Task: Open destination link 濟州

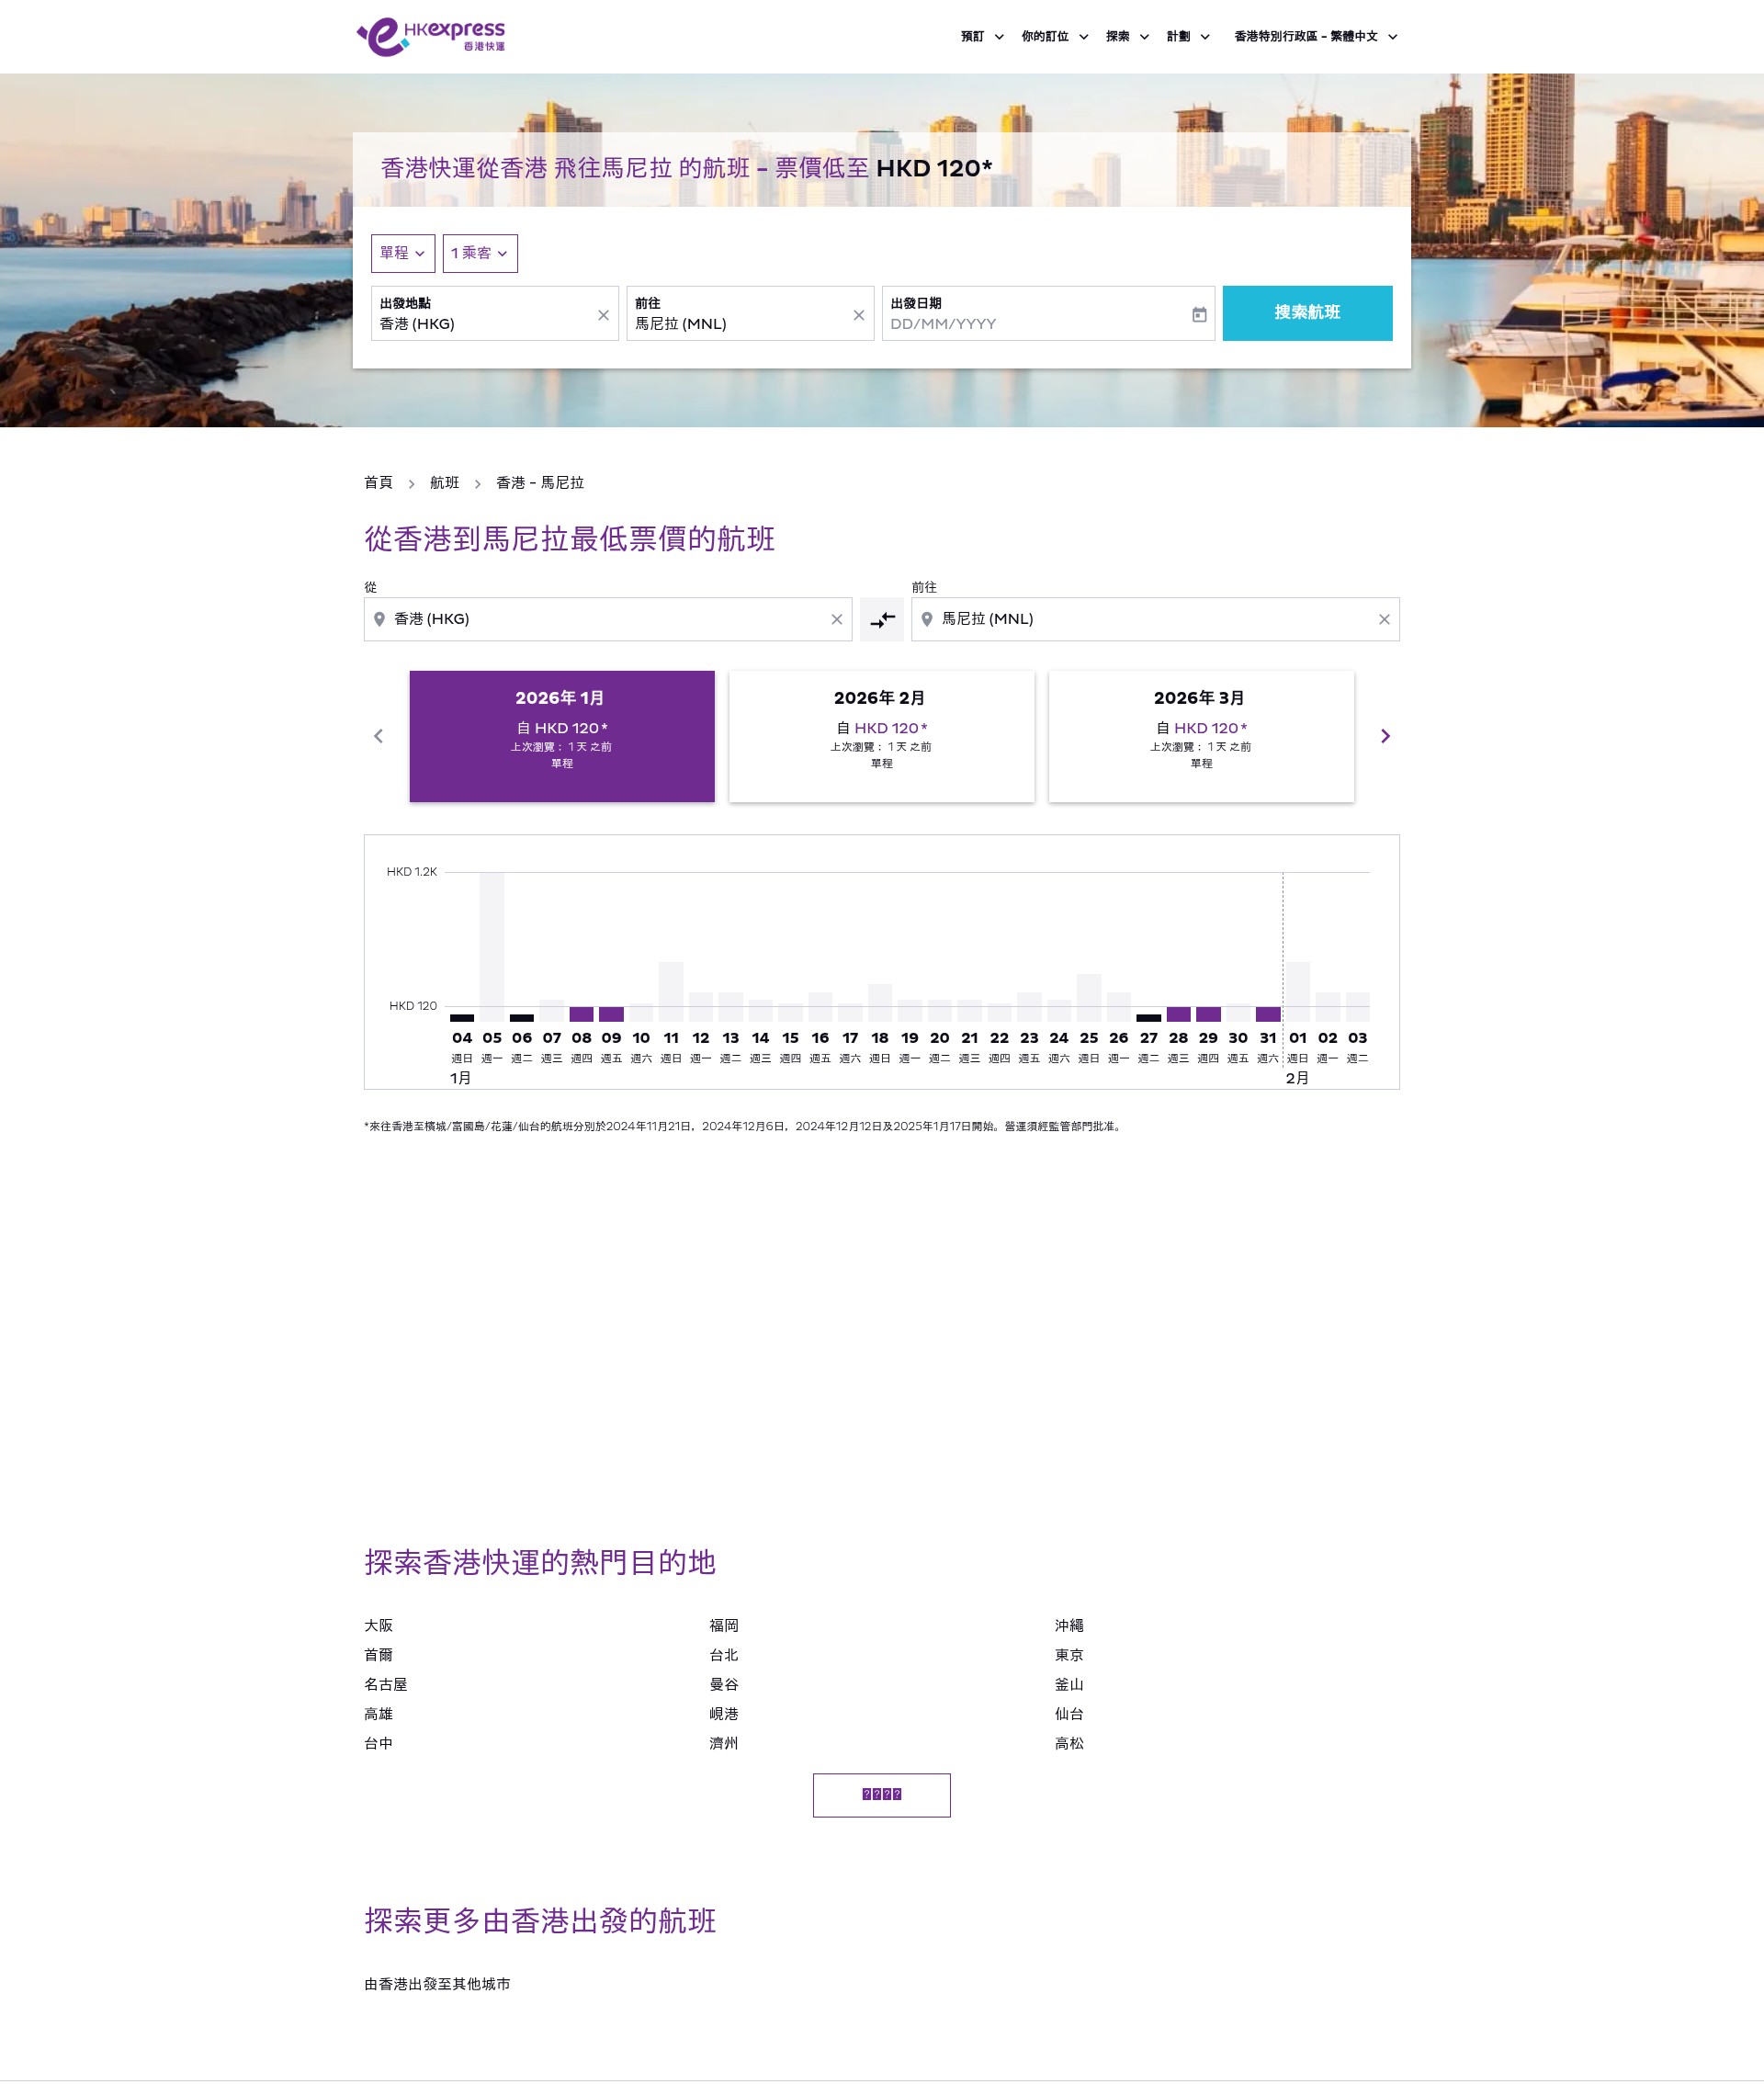Action: point(724,1744)
